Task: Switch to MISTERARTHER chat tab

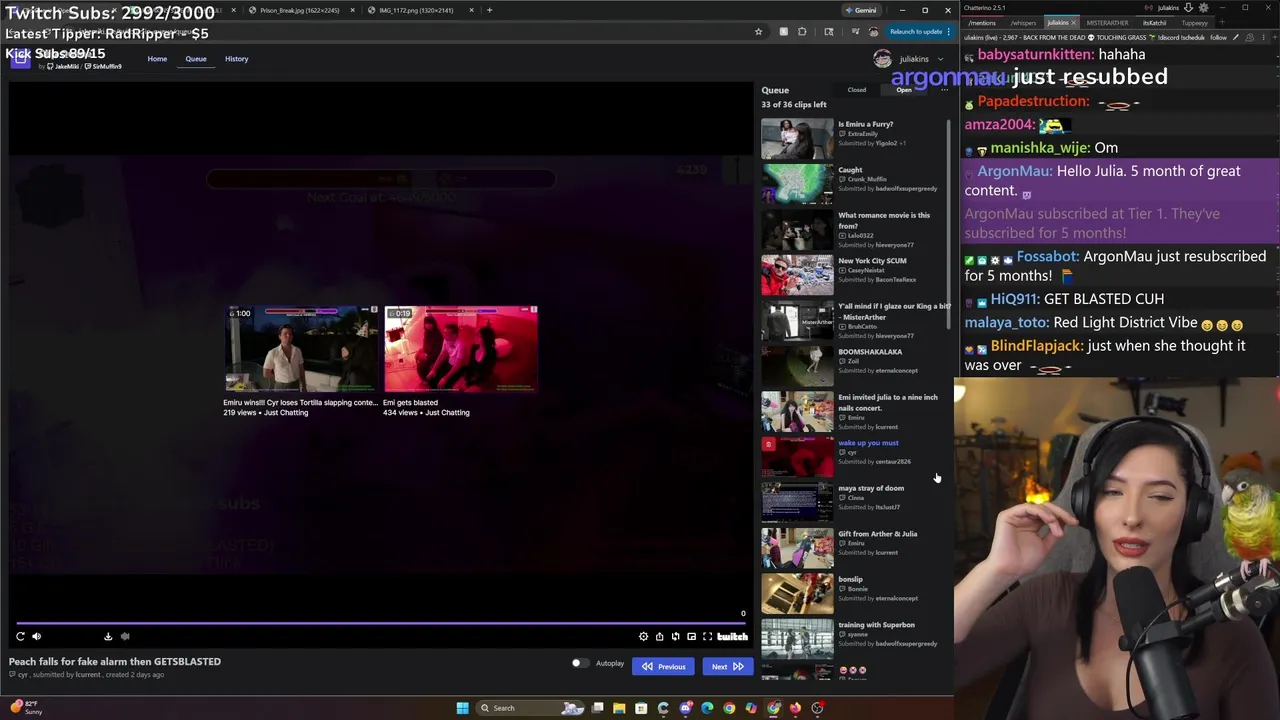Action: coord(1107,22)
